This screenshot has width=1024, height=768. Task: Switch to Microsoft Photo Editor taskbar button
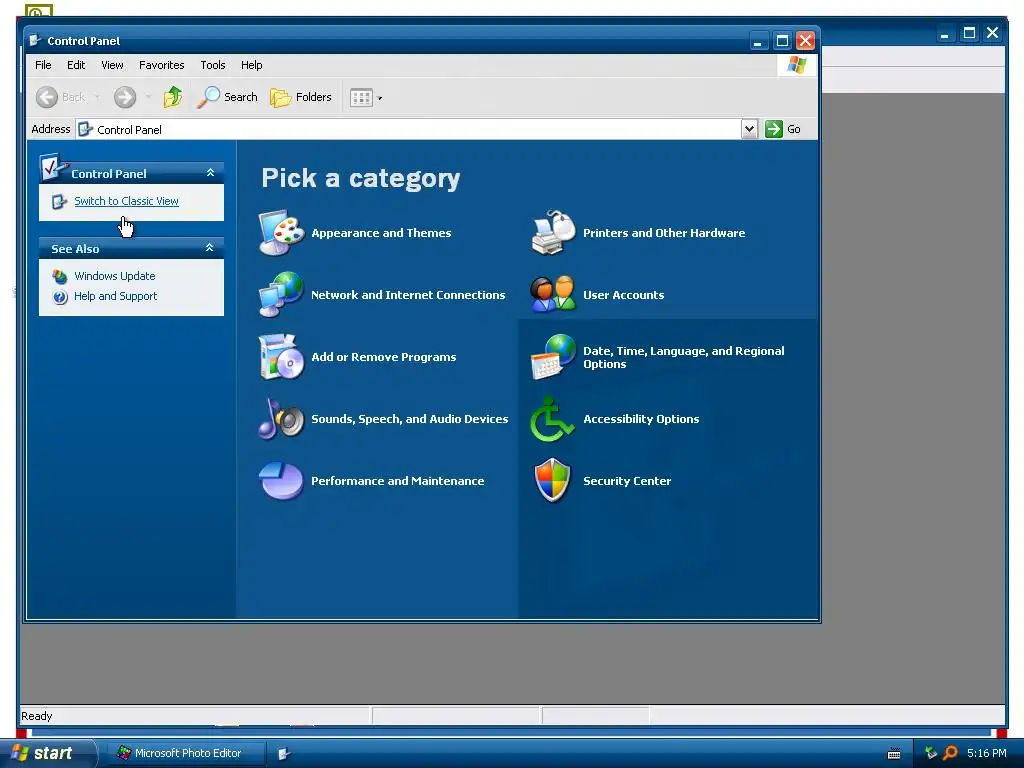tap(185, 753)
